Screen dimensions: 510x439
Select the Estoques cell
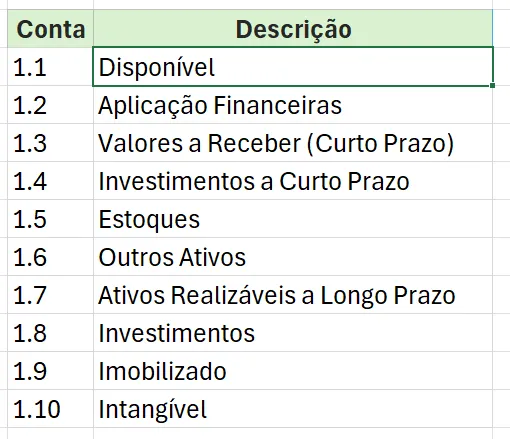click(293, 219)
